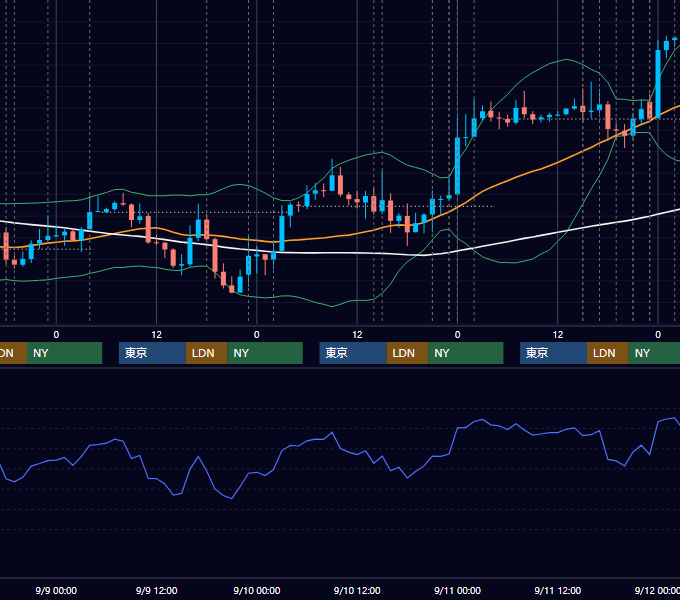Click hour label 0 above 9/11 00:00
680x600 pixels.
(457, 335)
